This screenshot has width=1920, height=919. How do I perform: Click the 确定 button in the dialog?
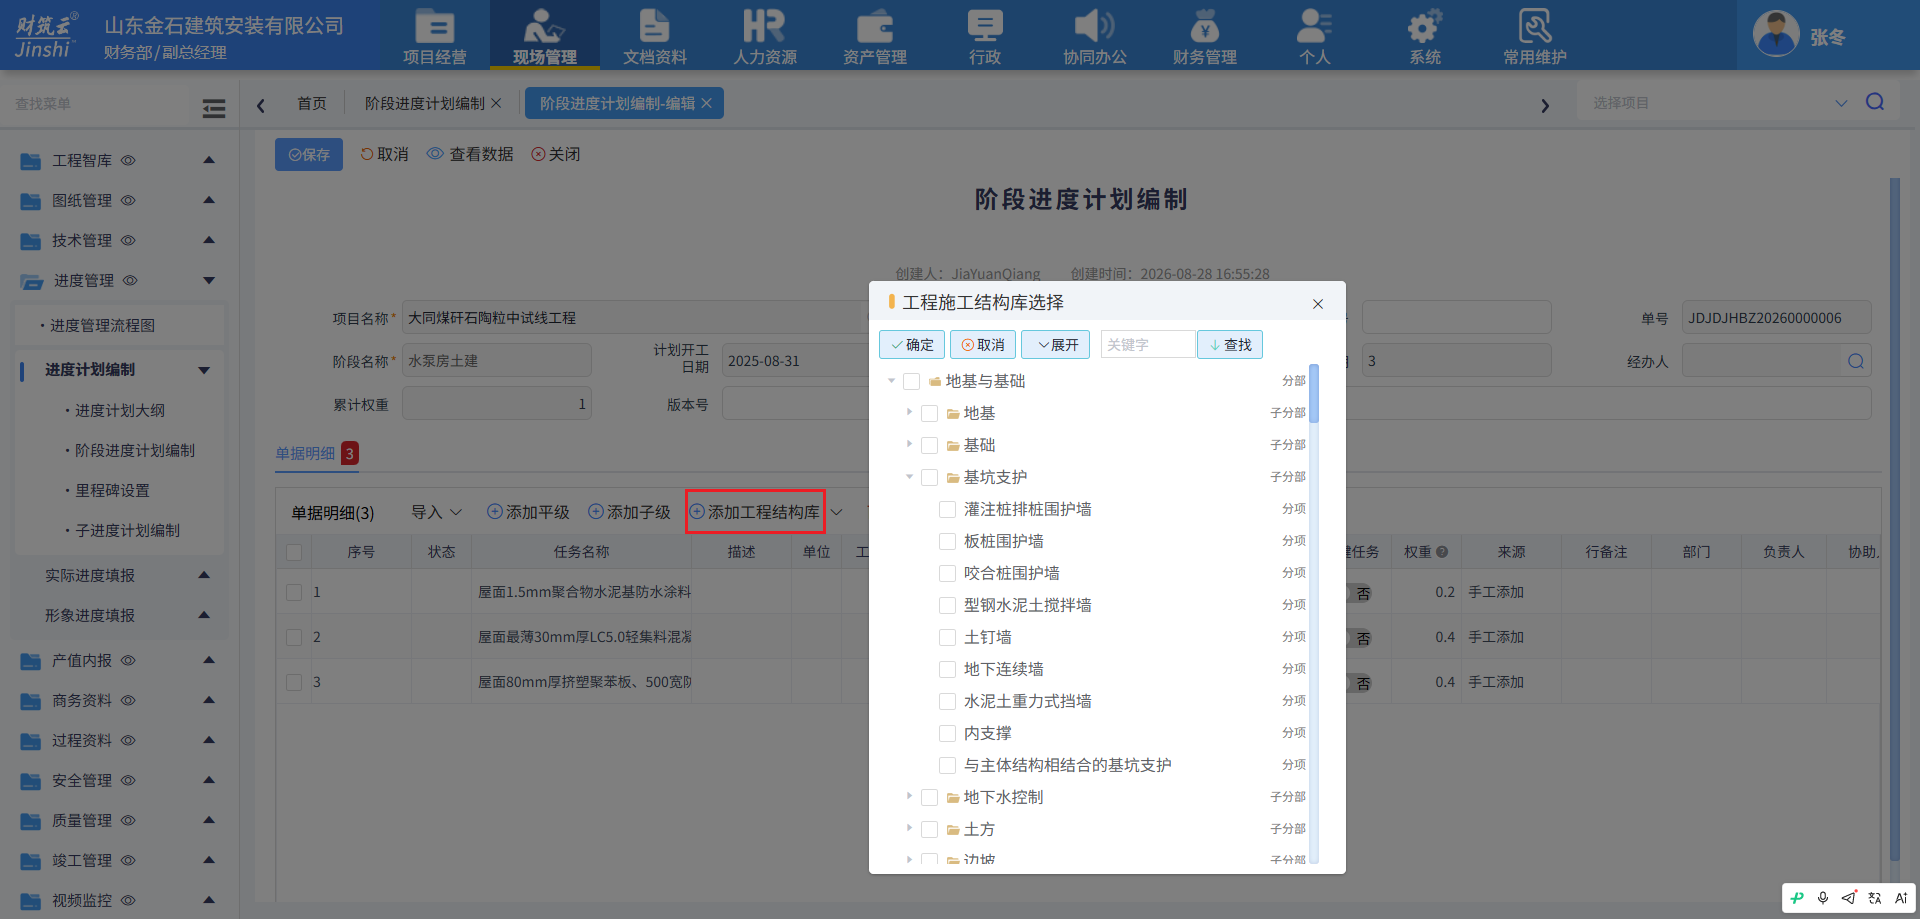(912, 344)
